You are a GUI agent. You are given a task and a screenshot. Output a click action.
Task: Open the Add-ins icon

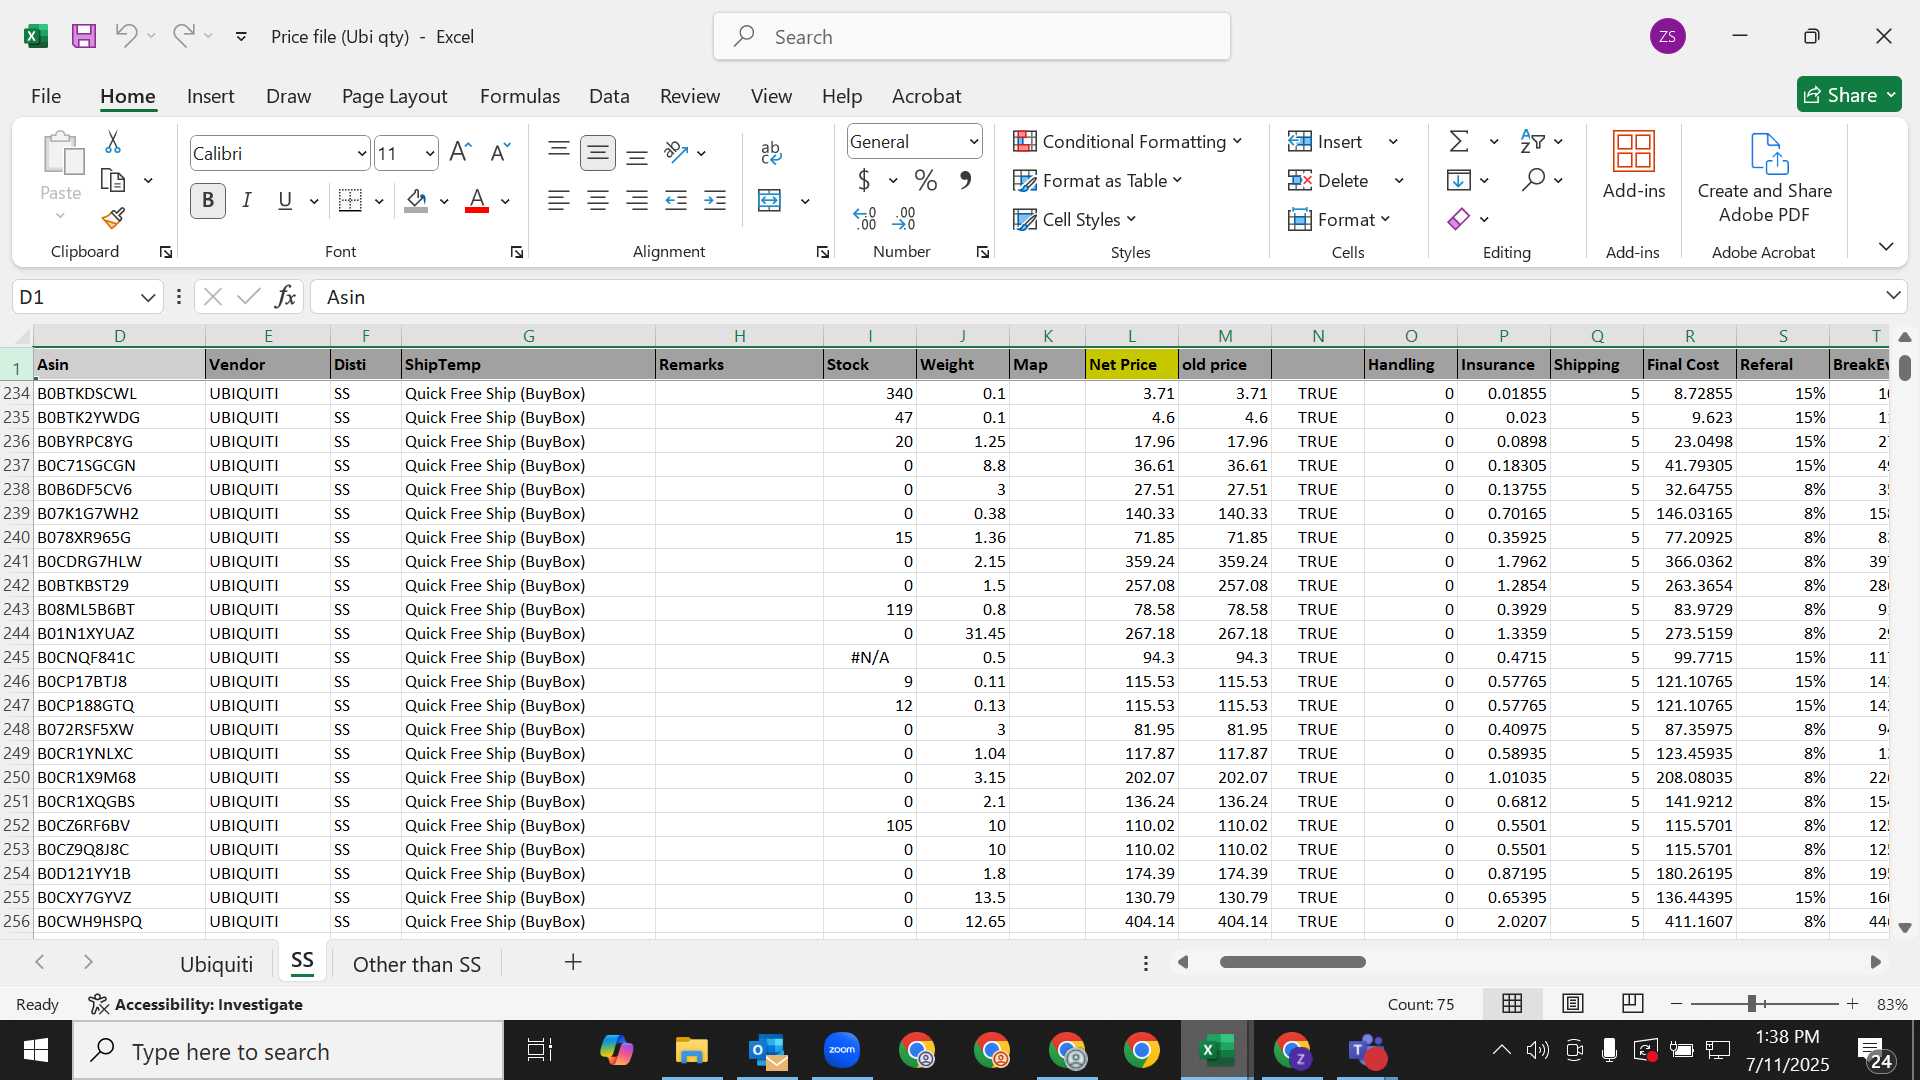point(1634,165)
